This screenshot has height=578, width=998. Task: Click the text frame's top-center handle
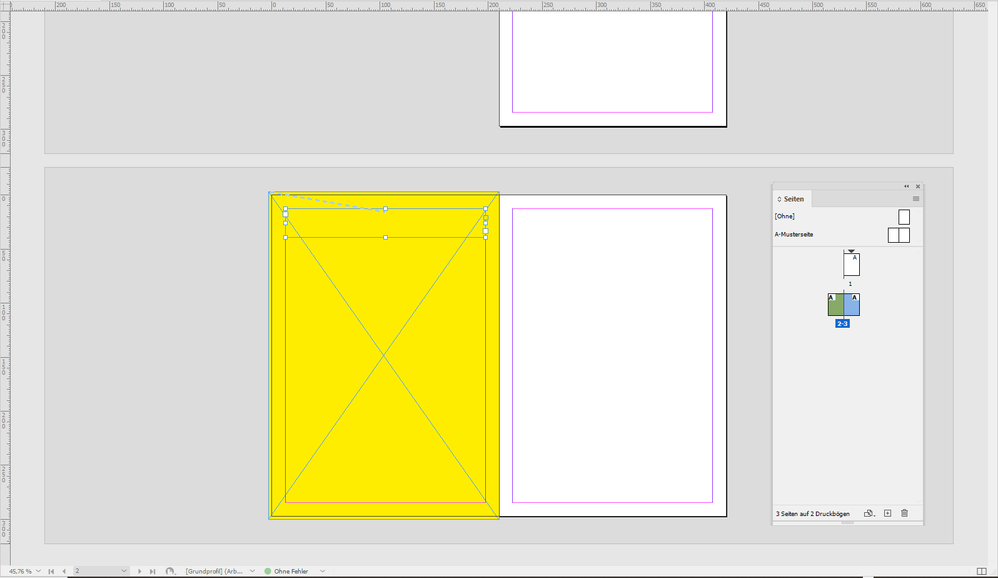point(385,209)
